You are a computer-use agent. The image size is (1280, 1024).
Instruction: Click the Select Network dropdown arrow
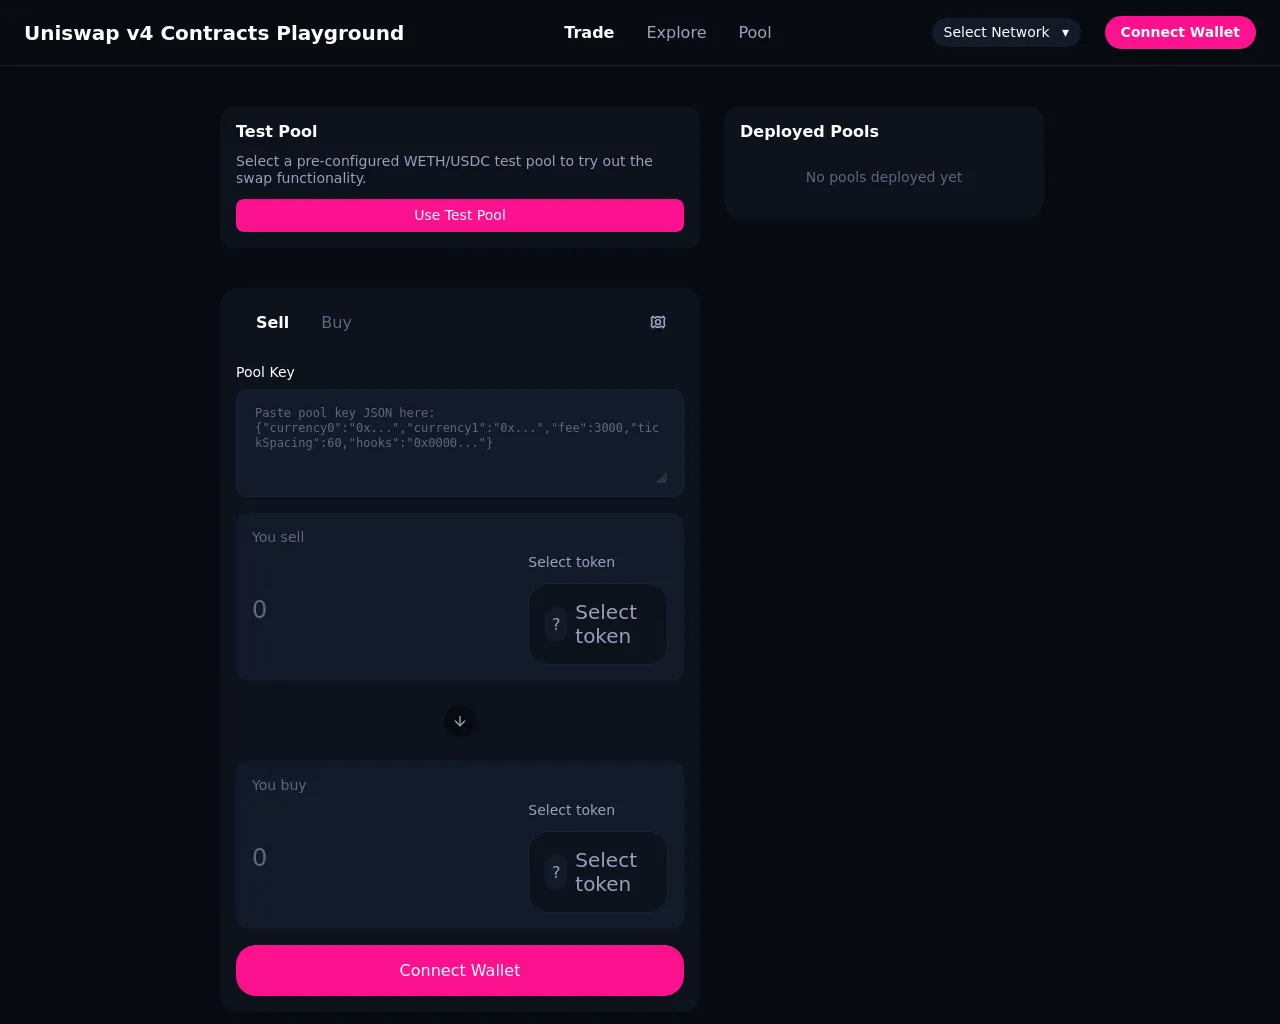1065,33
